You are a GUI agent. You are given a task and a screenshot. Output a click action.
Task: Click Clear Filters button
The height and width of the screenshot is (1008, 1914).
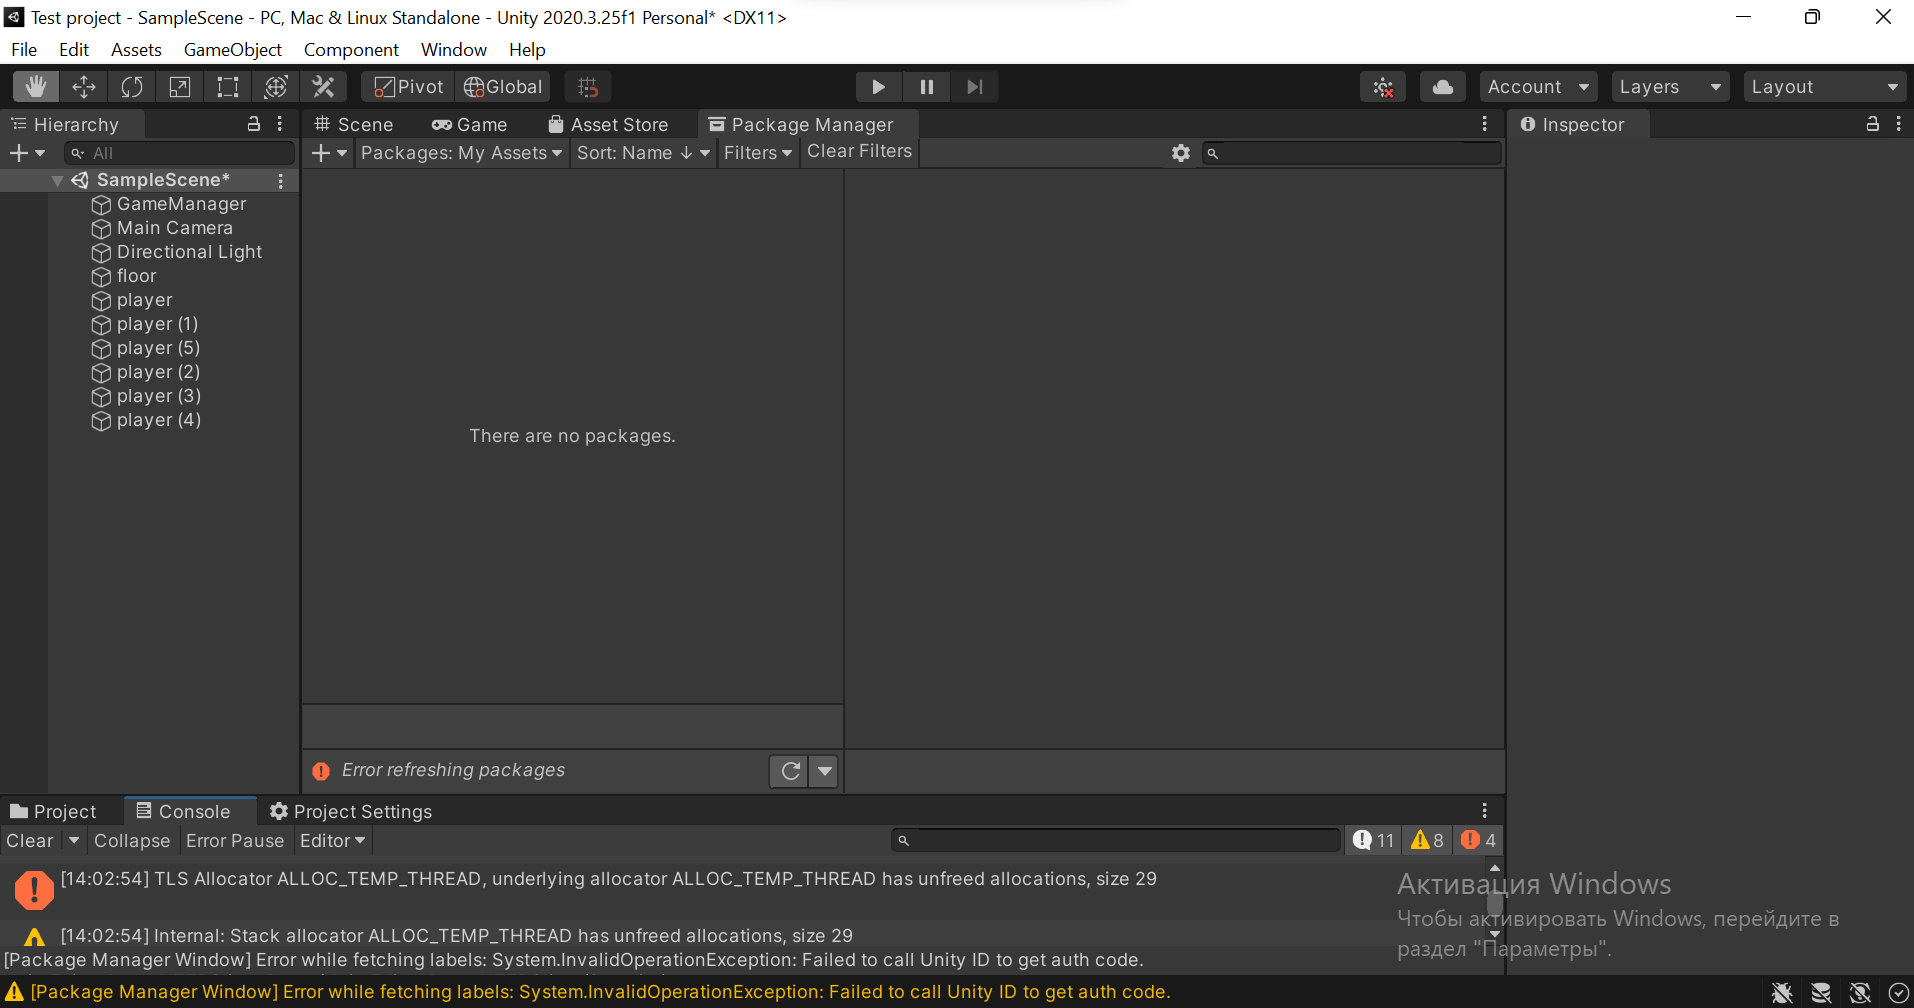point(860,151)
